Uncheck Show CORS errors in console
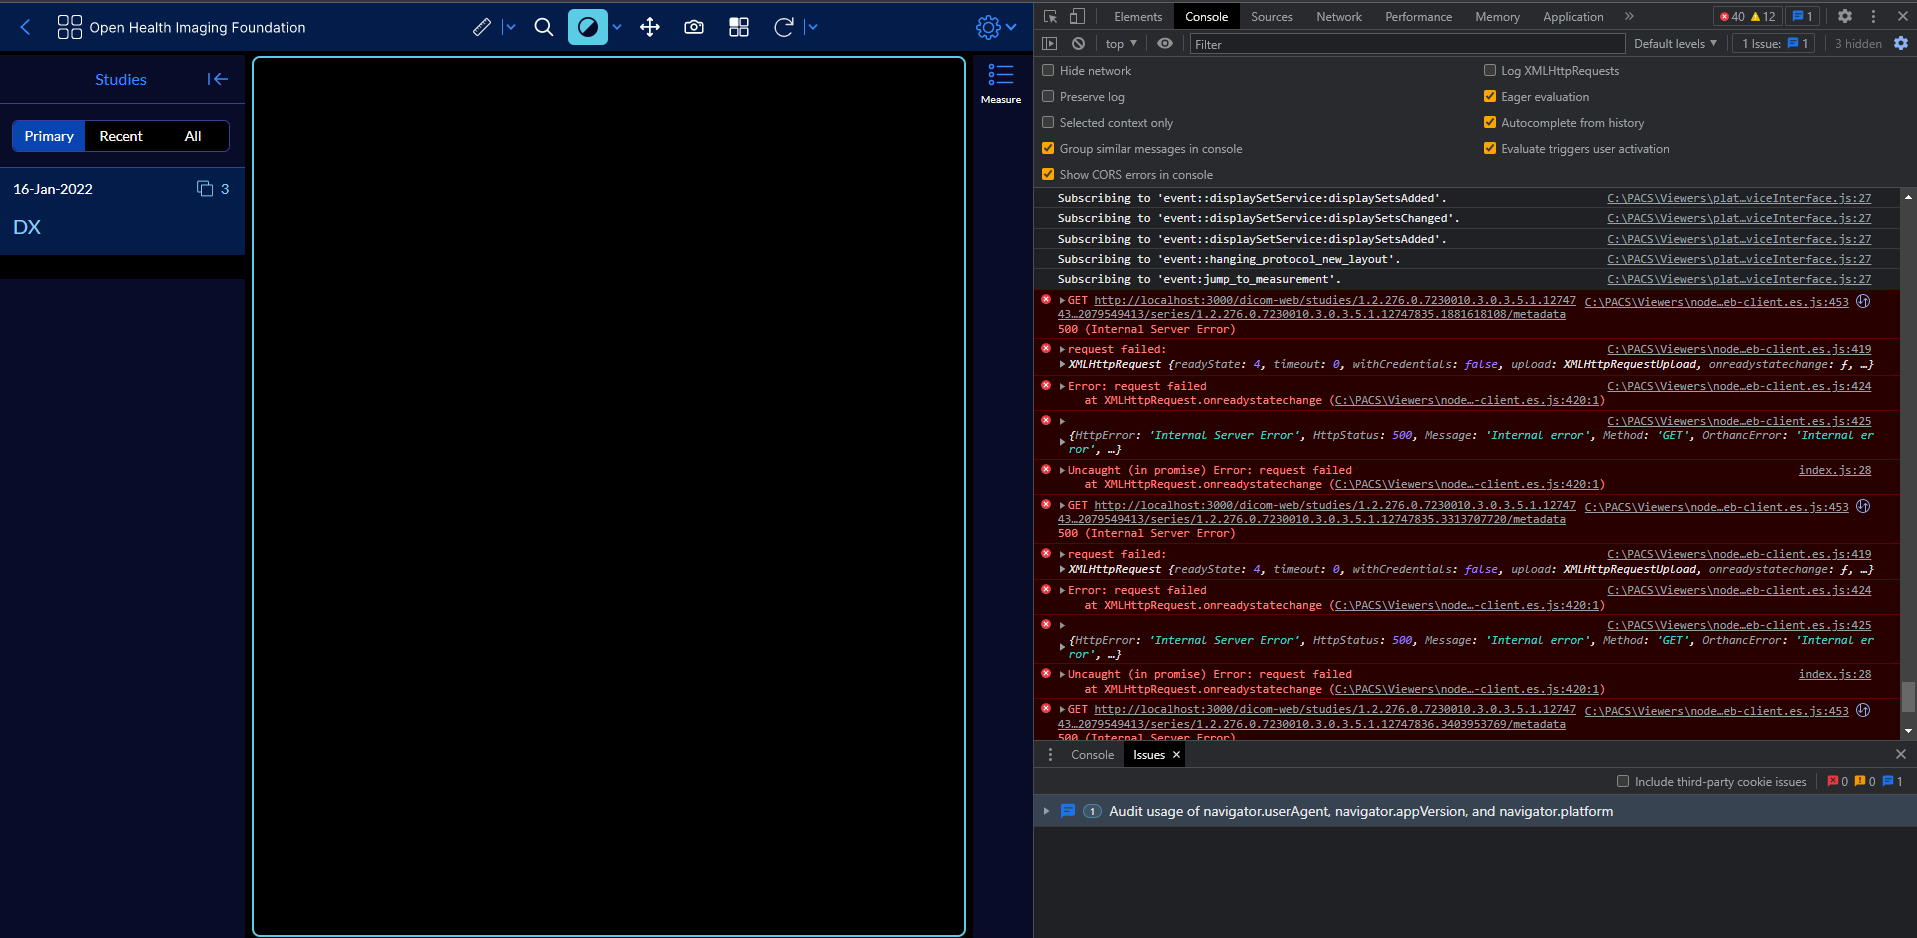Viewport: 1917px width, 938px height. [x=1048, y=174]
